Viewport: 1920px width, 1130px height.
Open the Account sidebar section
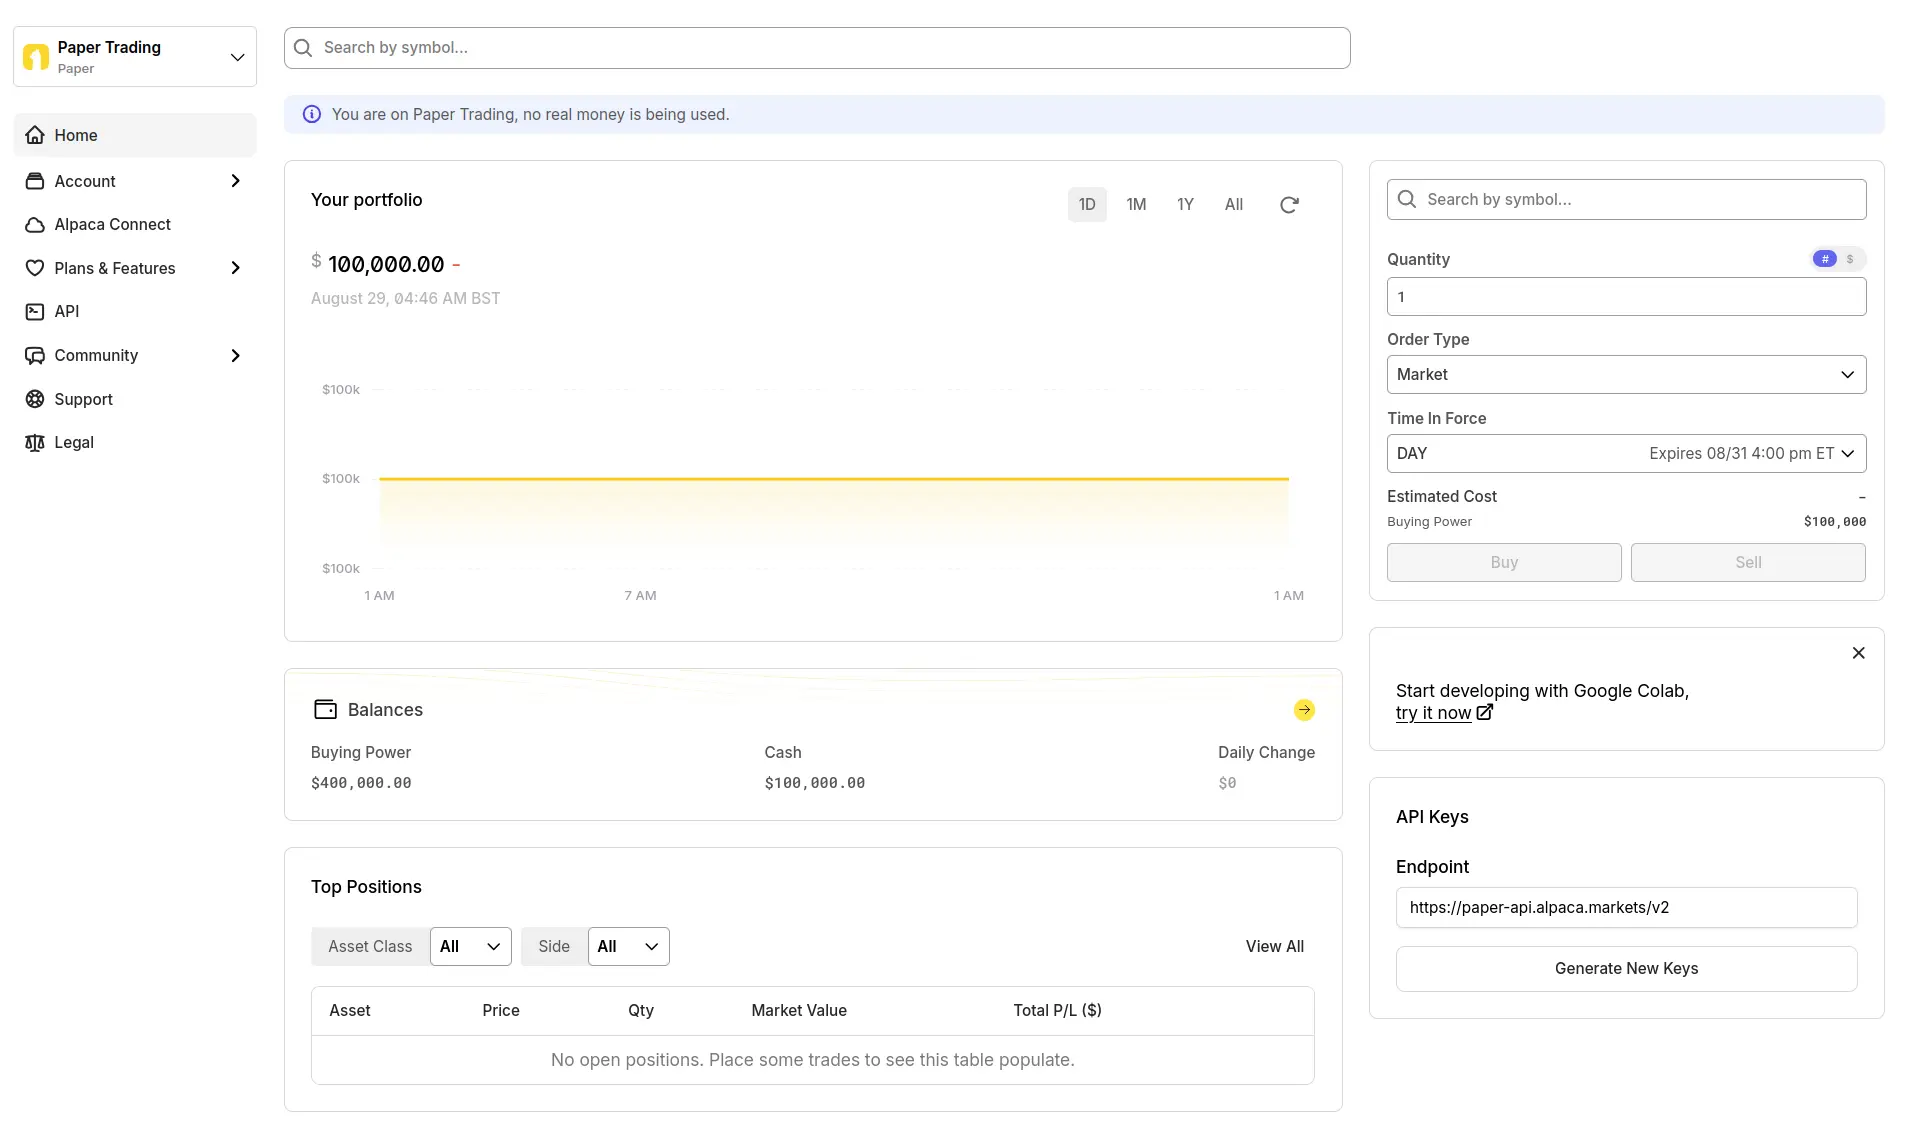pos(135,181)
